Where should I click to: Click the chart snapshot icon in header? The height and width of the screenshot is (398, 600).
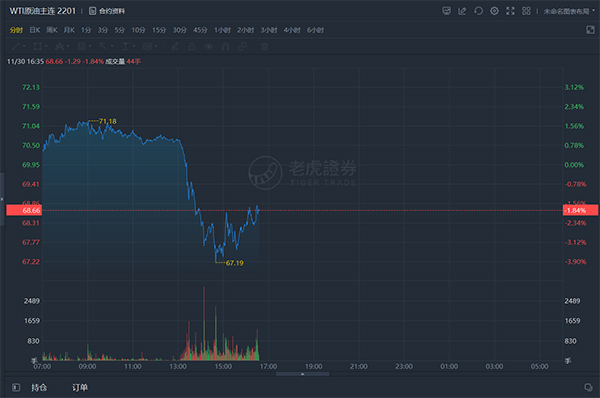(447, 11)
